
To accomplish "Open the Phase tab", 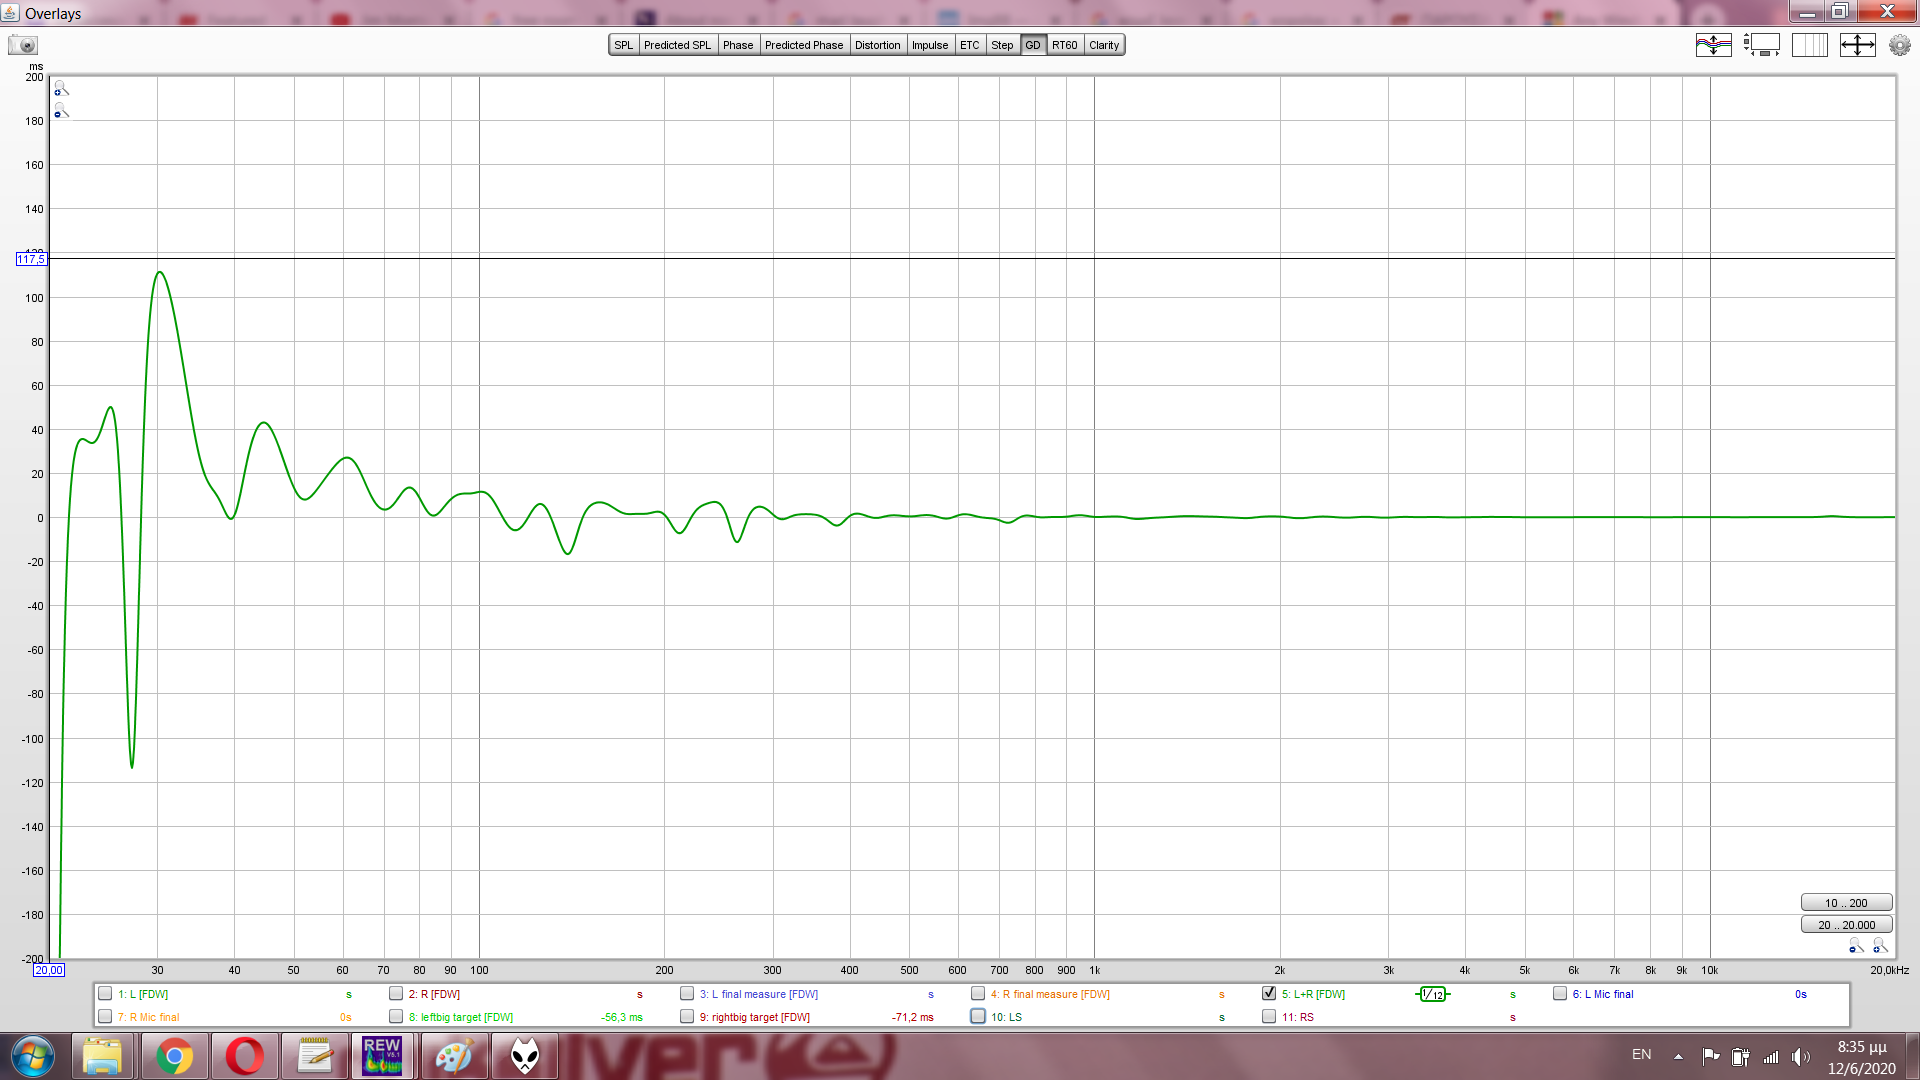I will (x=738, y=45).
